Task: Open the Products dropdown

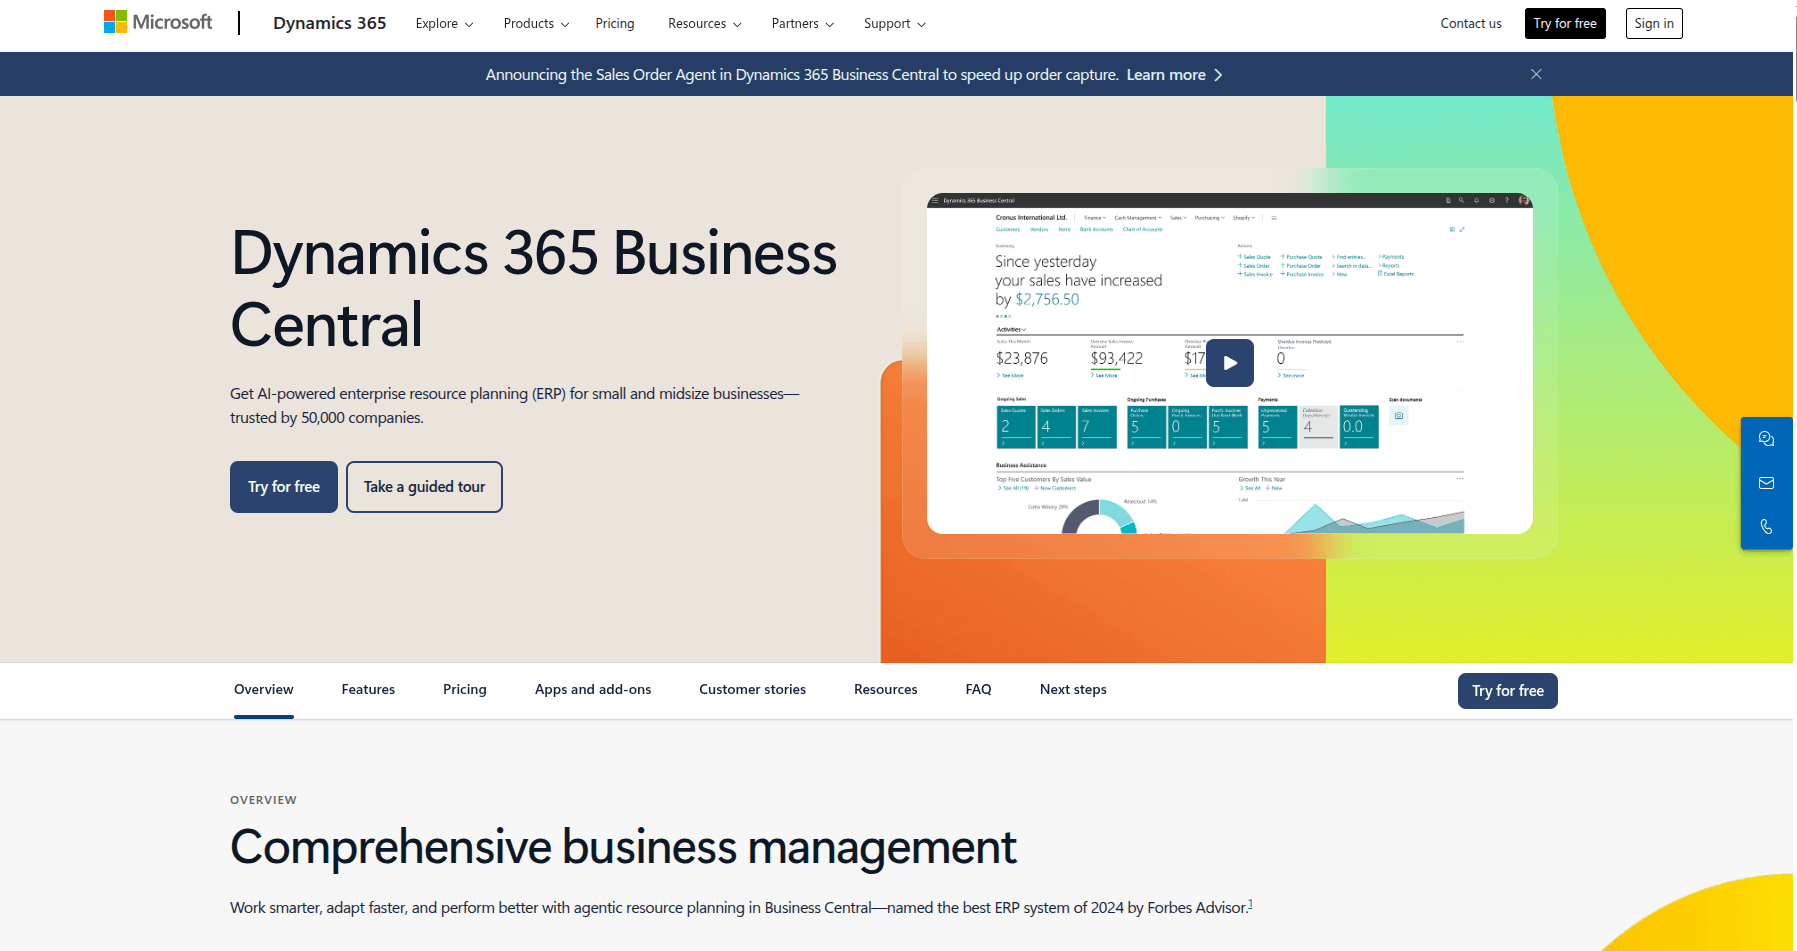Action: pos(535,23)
